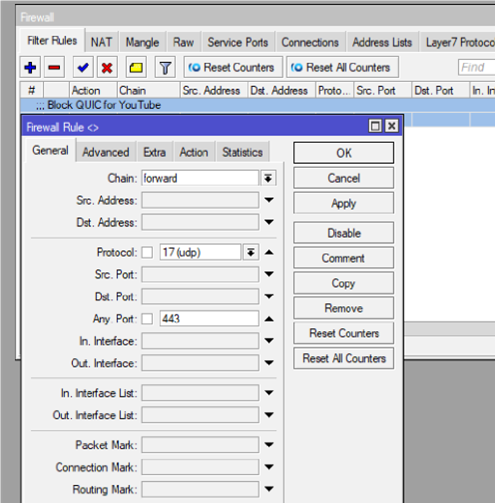This screenshot has width=495, height=503.
Task: Click the Disable button in rule dialog
Action: coord(344,233)
